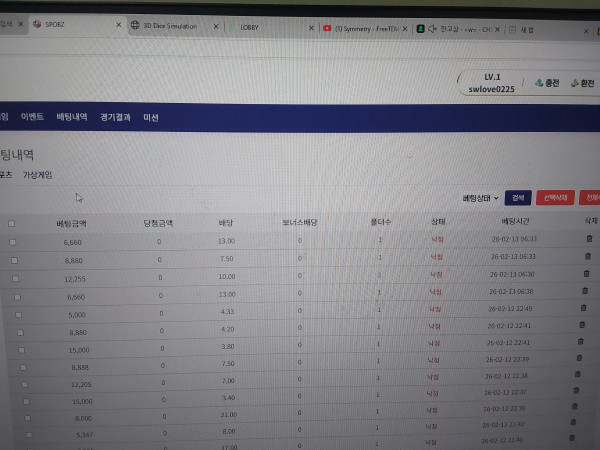Click the swlove0225 user profile box
600x450 pixels.
pyautogui.click(x=489, y=83)
